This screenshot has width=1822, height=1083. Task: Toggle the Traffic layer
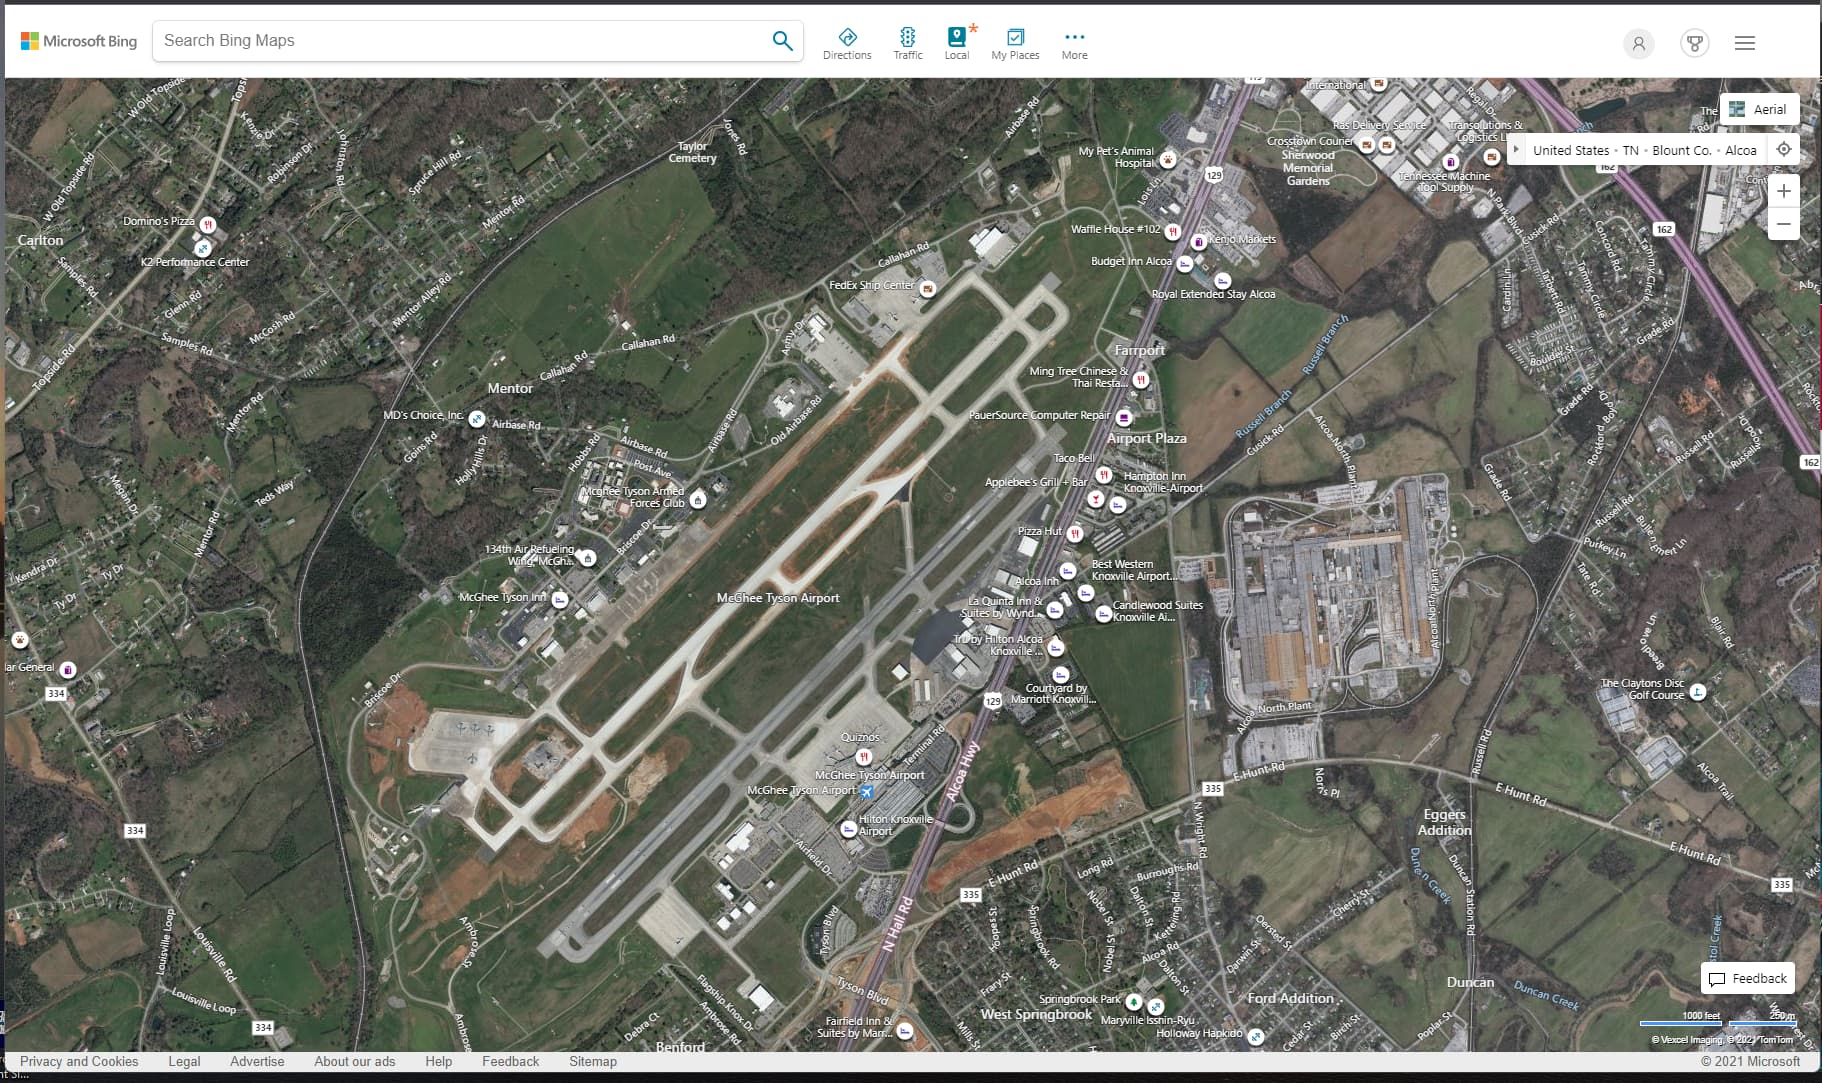[907, 43]
